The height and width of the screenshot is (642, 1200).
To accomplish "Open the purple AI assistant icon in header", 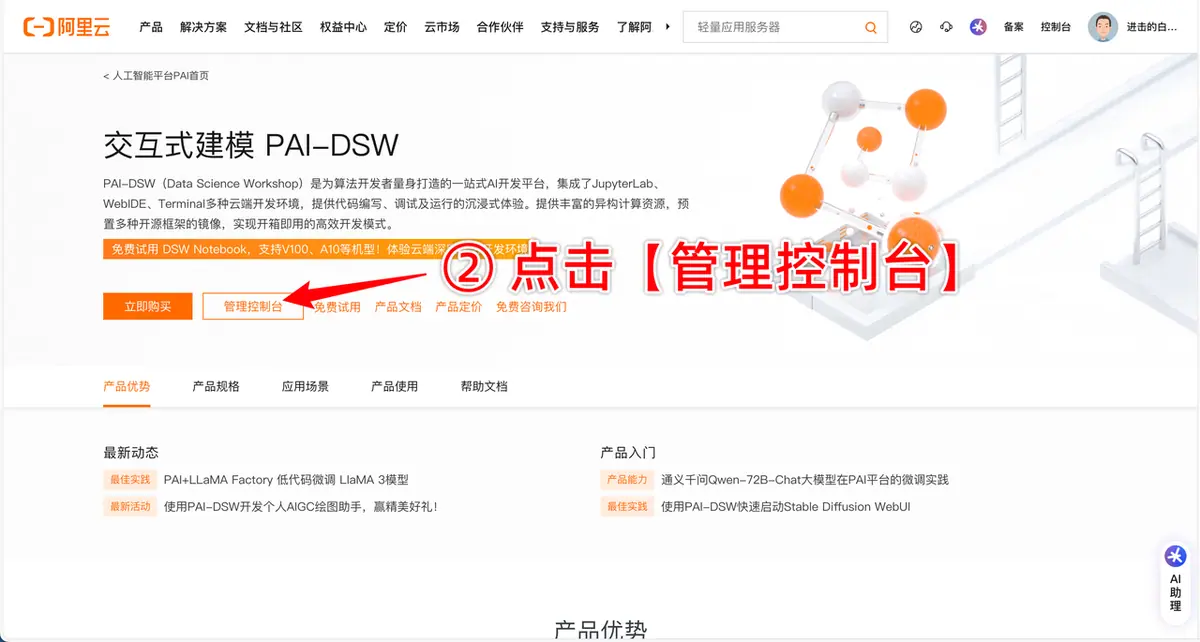I will click(x=978, y=27).
